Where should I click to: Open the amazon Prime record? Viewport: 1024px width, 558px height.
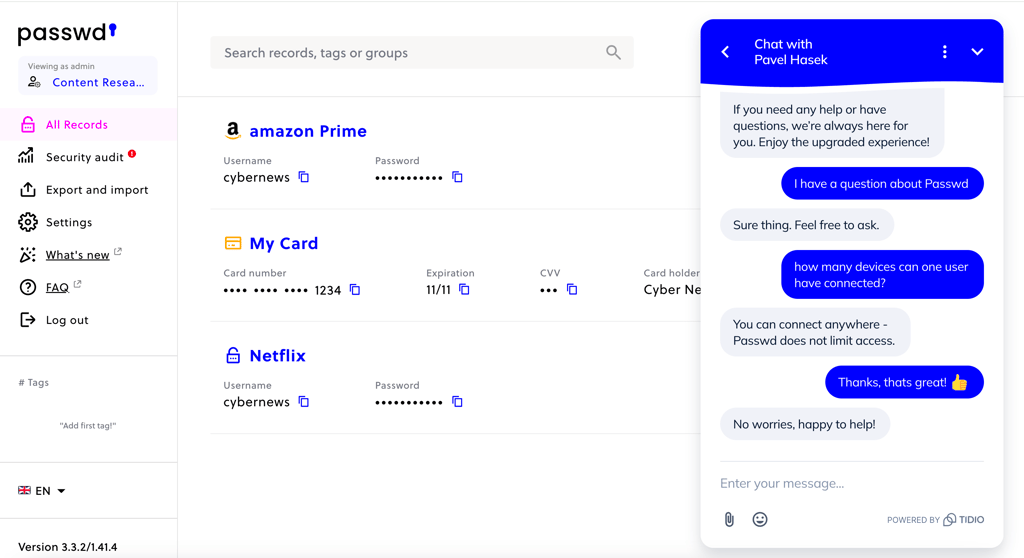click(308, 131)
